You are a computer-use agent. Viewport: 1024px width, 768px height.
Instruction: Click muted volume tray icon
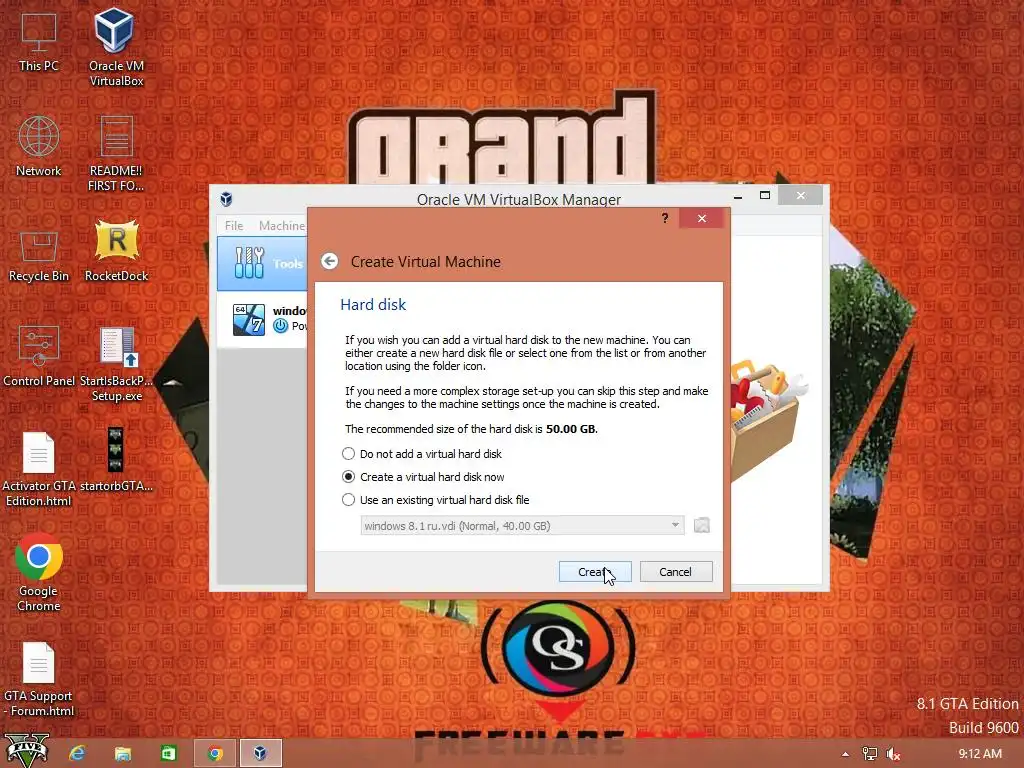click(893, 754)
